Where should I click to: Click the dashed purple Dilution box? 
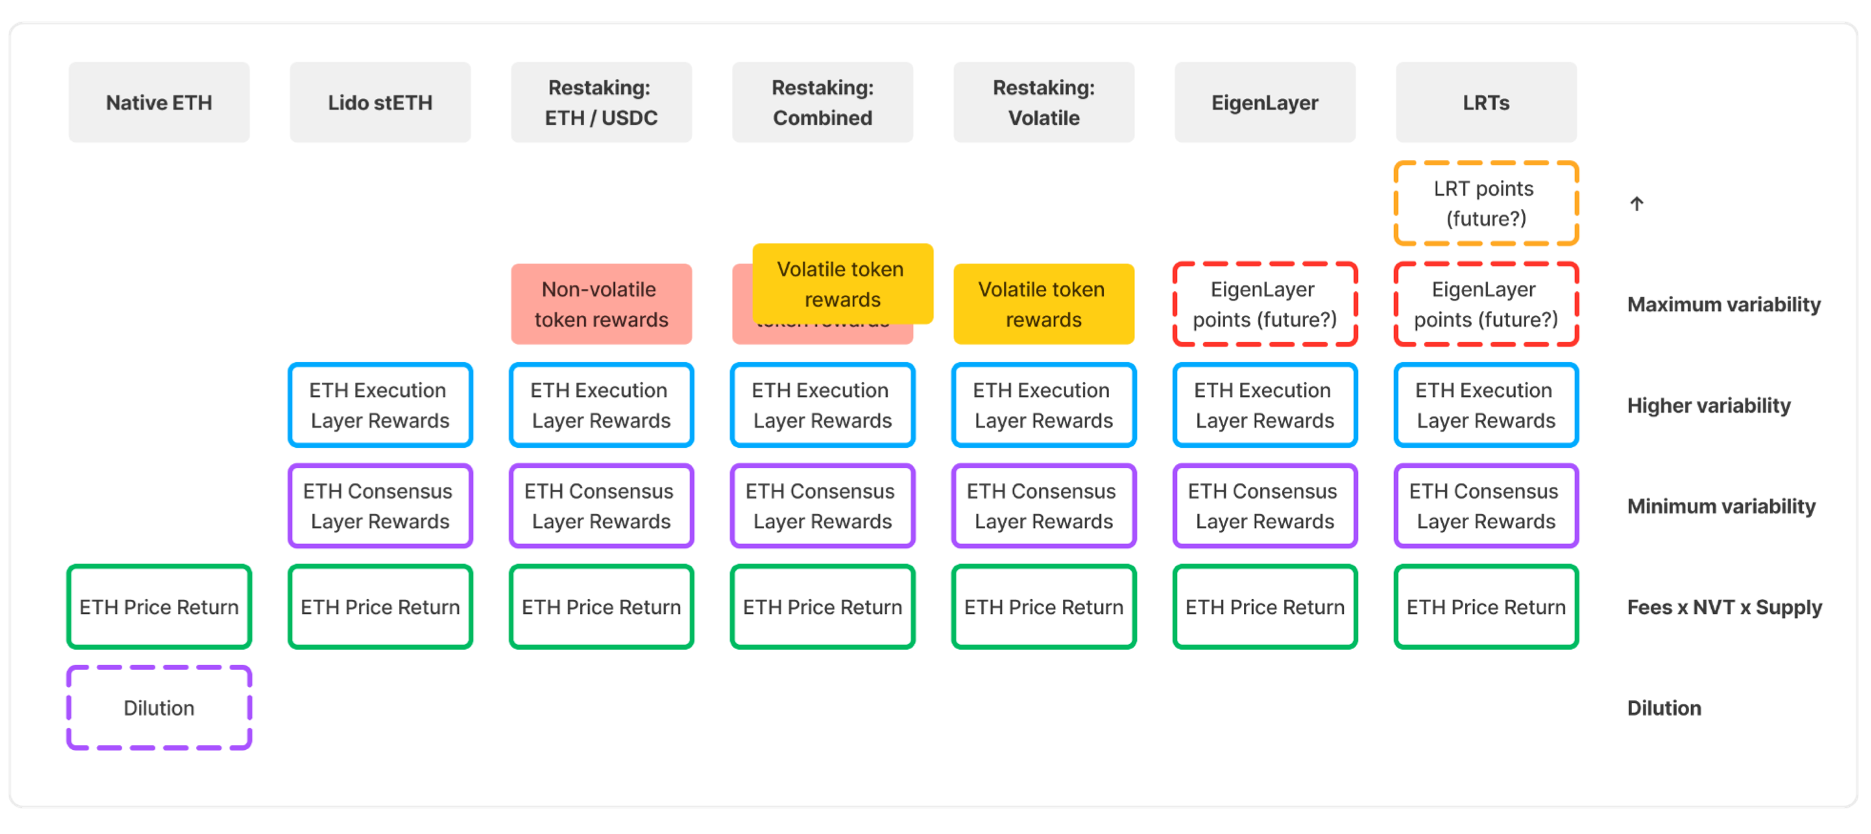[159, 708]
